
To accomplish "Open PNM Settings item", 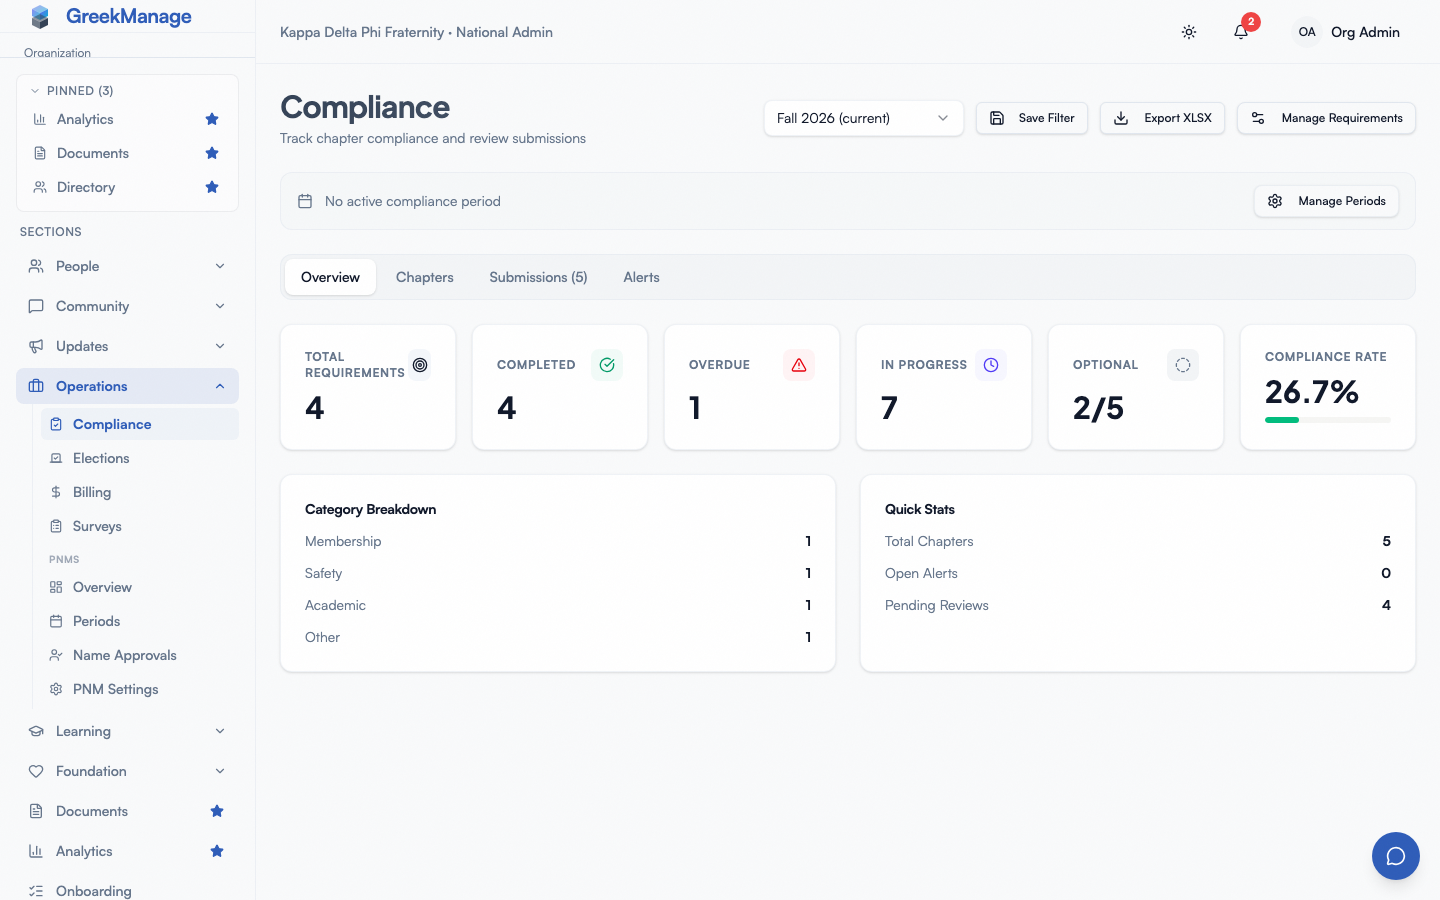I will (x=139, y=689).
